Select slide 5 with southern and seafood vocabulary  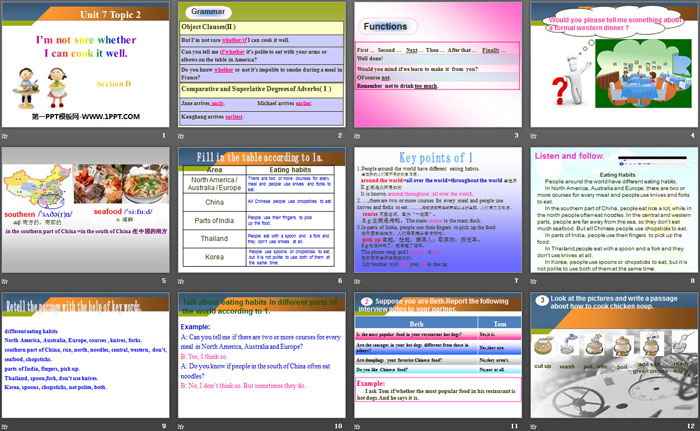[85, 210]
